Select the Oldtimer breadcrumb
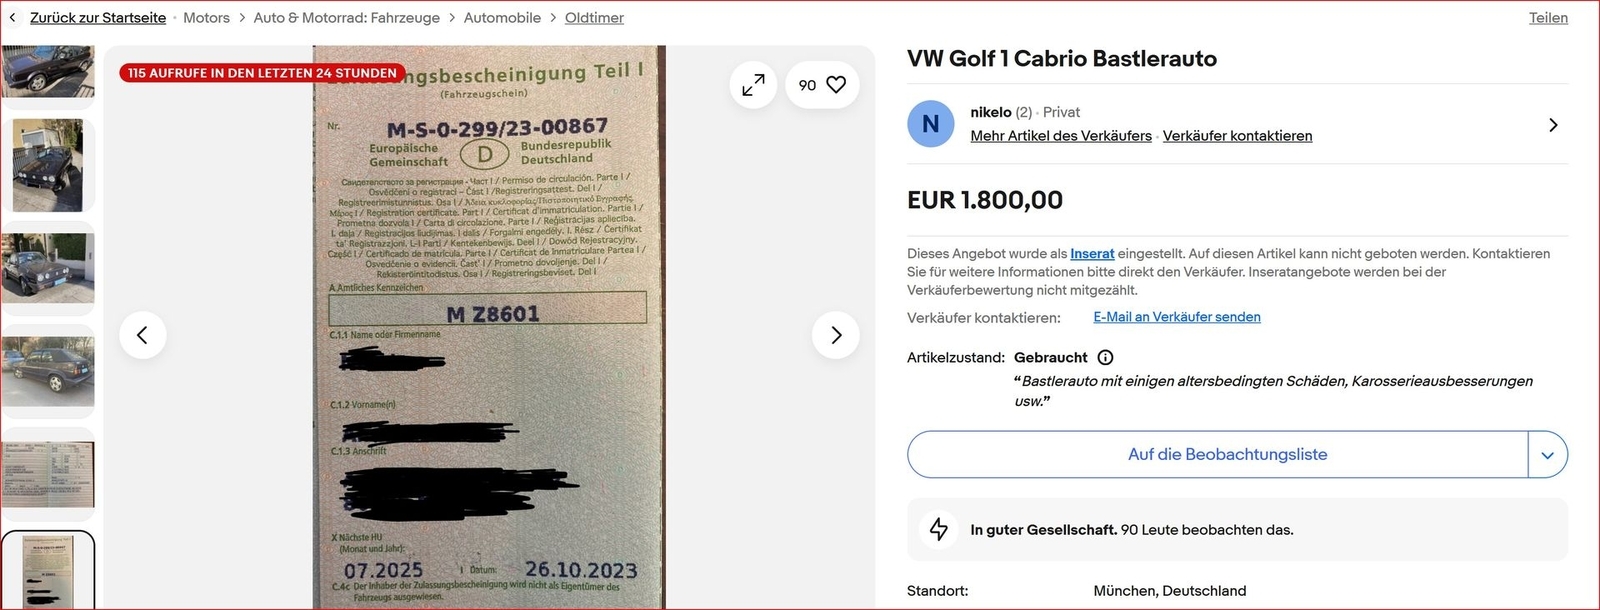Image resolution: width=1600 pixels, height=610 pixels. click(x=594, y=18)
